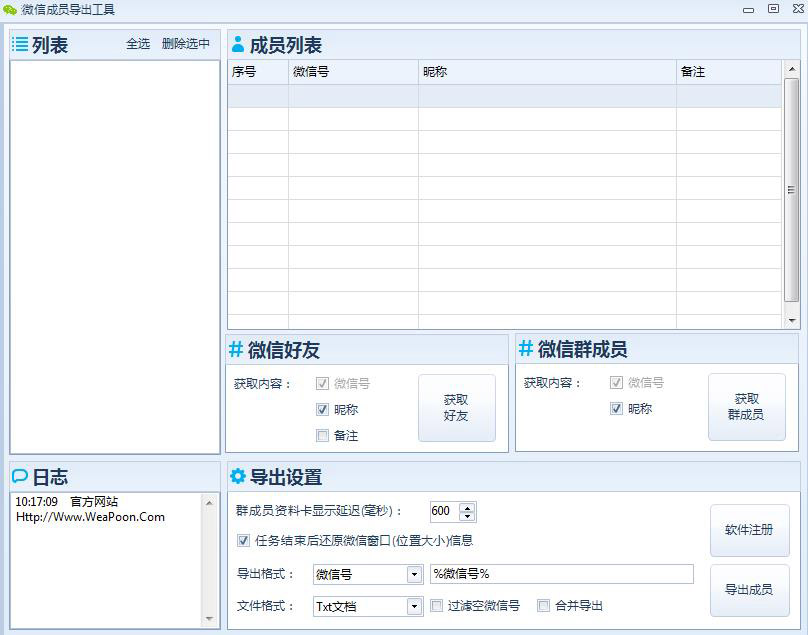Expand the 文件格式 Txt文档 dropdown
Screen dimensions: 808x635
click(x=414, y=606)
